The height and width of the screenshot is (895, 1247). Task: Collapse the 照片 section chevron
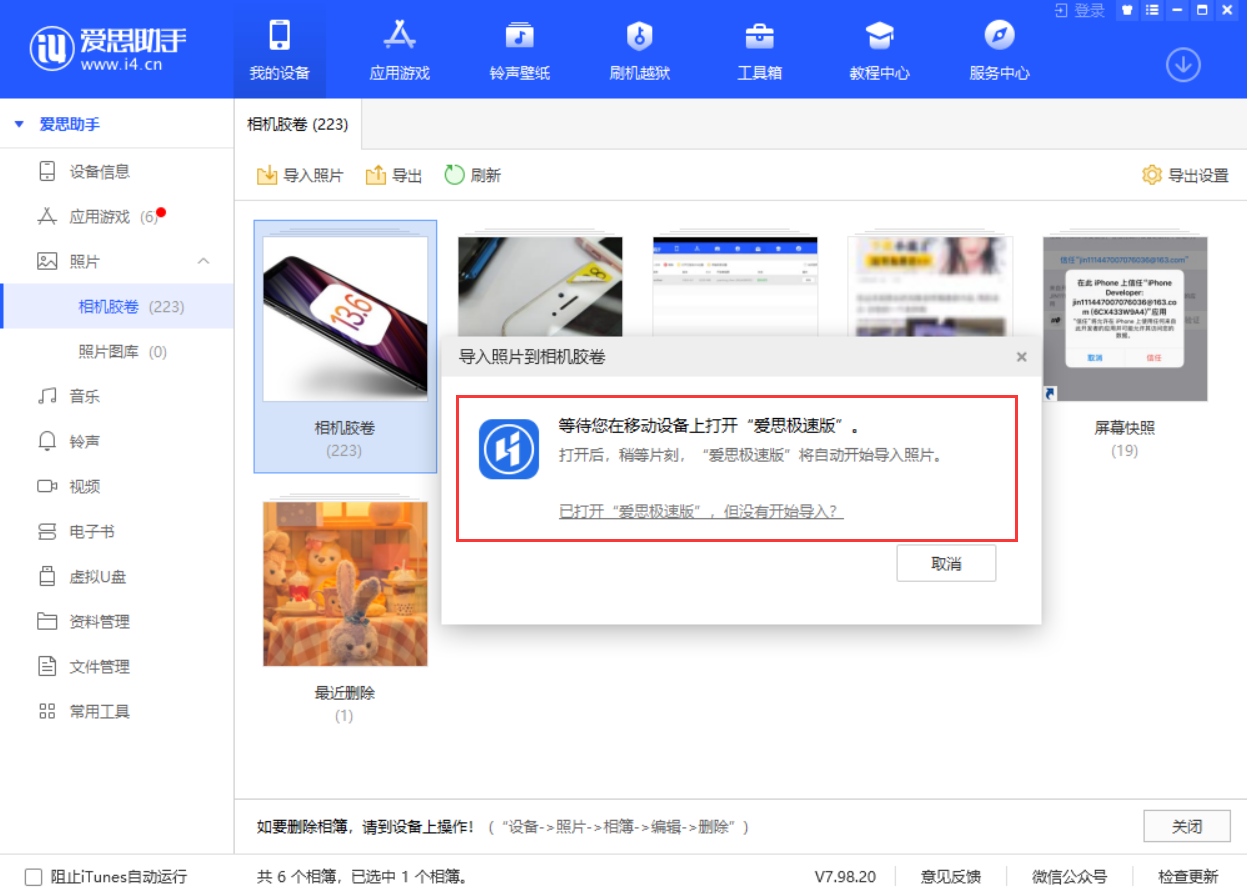tap(203, 261)
